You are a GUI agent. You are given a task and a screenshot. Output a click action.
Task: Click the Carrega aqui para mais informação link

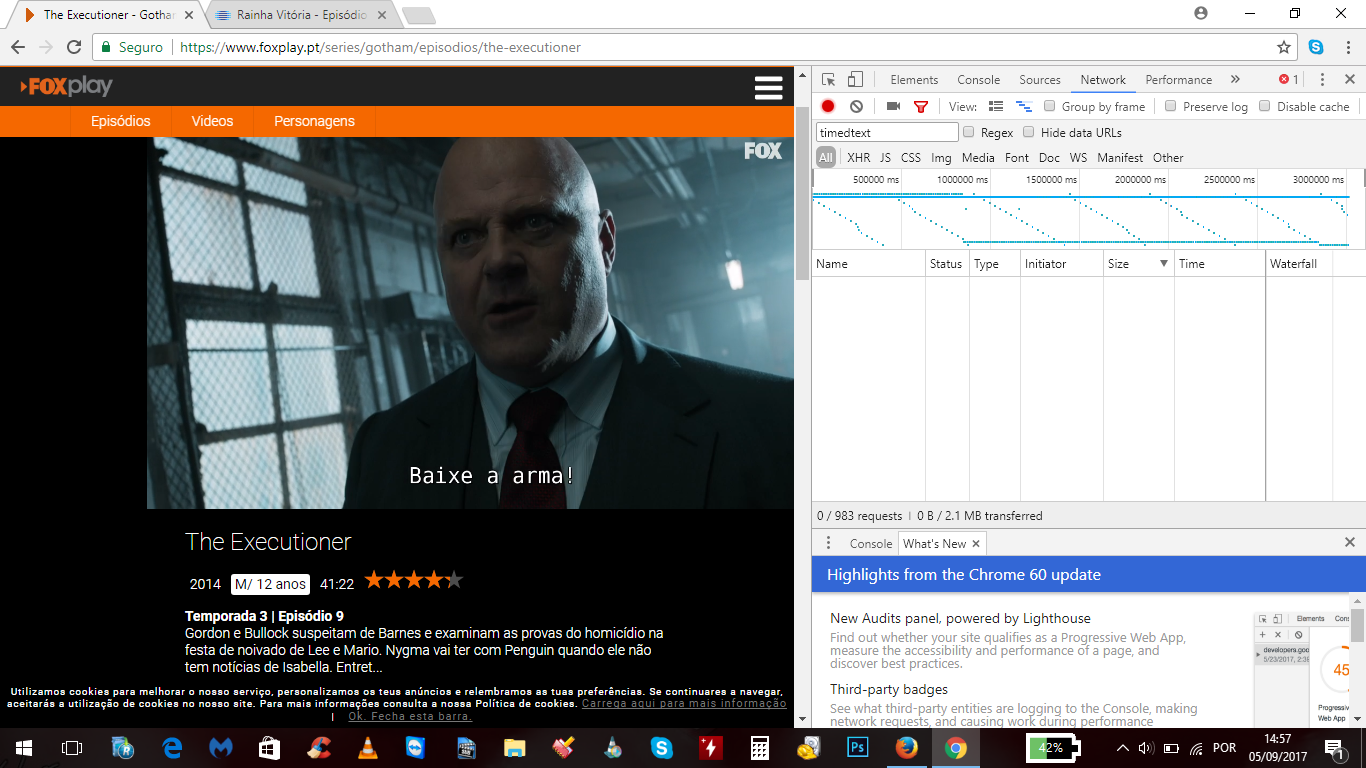[684, 703]
